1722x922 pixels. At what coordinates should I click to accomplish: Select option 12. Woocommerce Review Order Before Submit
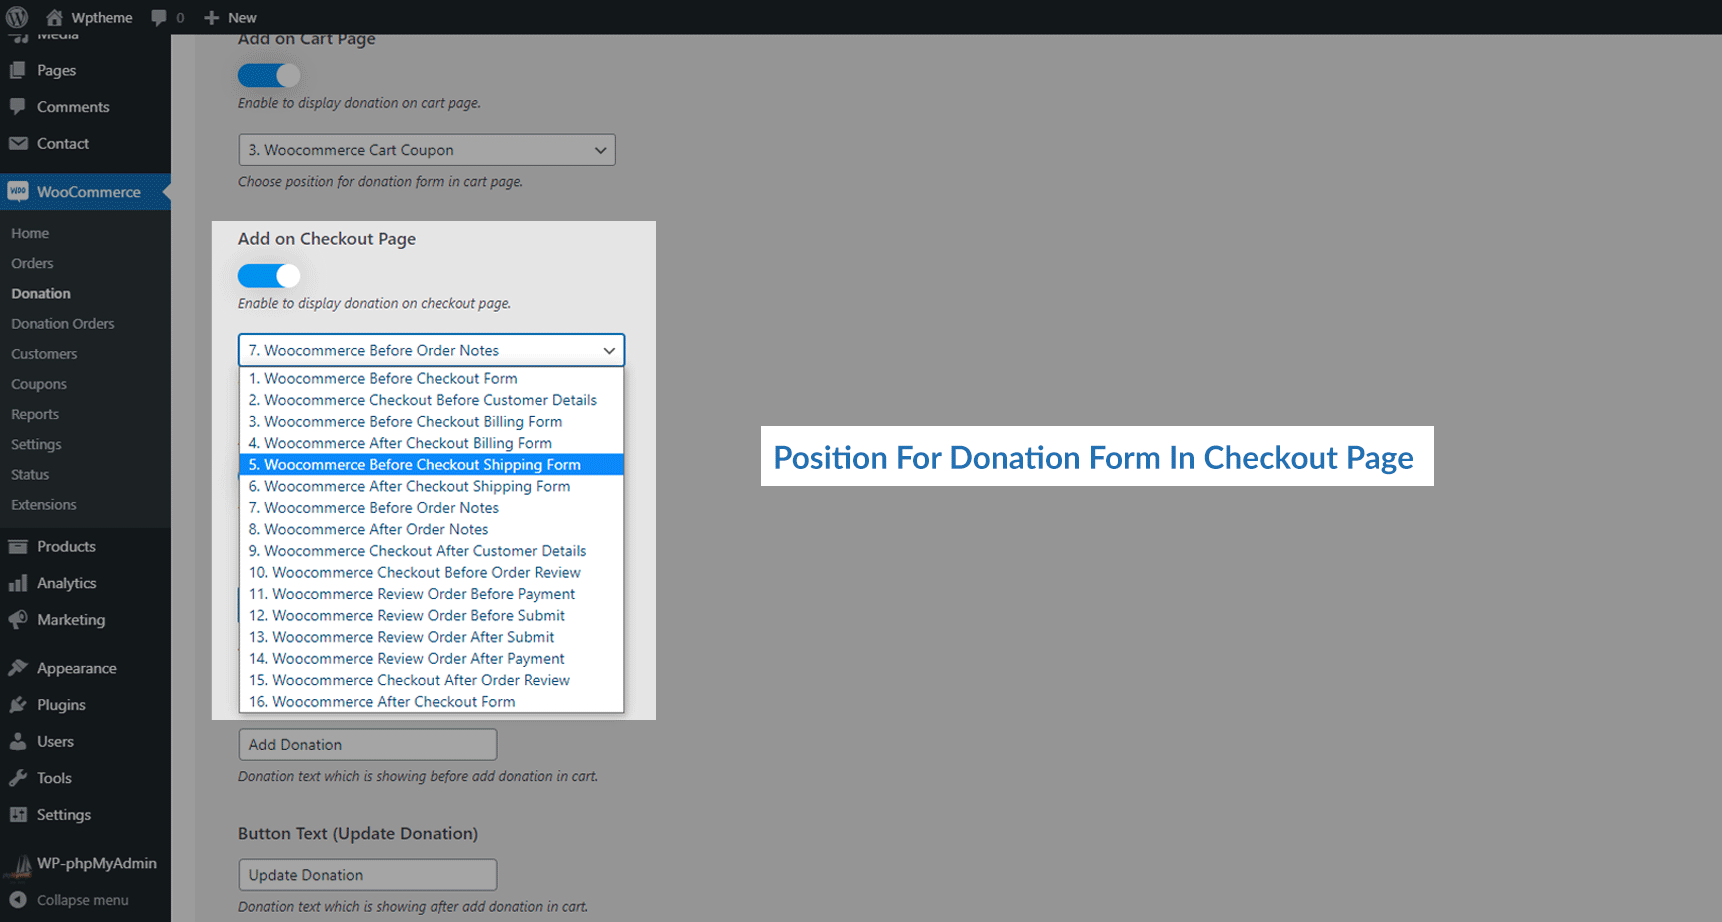click(431, 615)
